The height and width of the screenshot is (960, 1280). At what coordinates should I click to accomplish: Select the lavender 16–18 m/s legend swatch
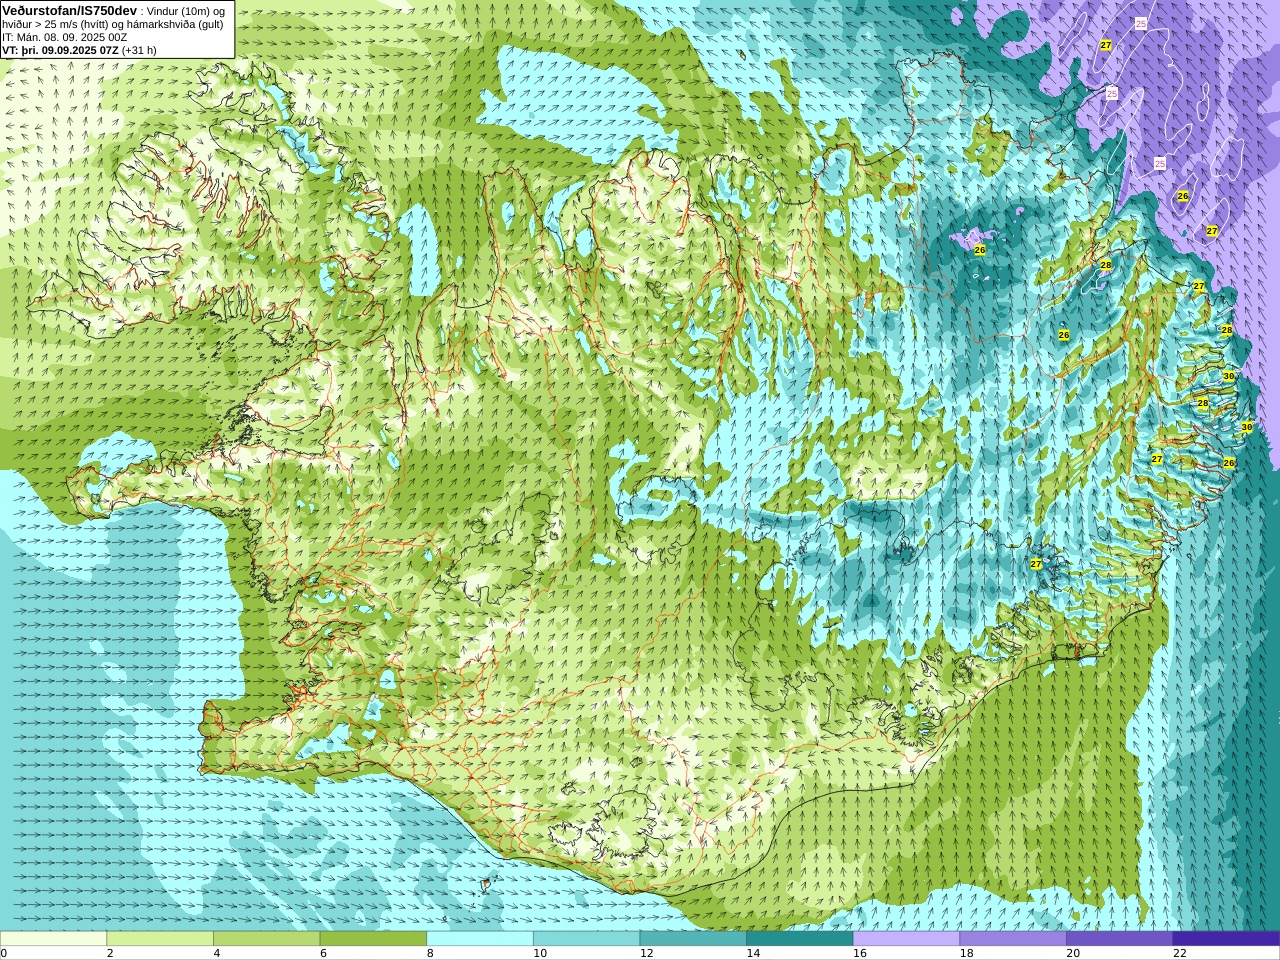coord(906,939)
